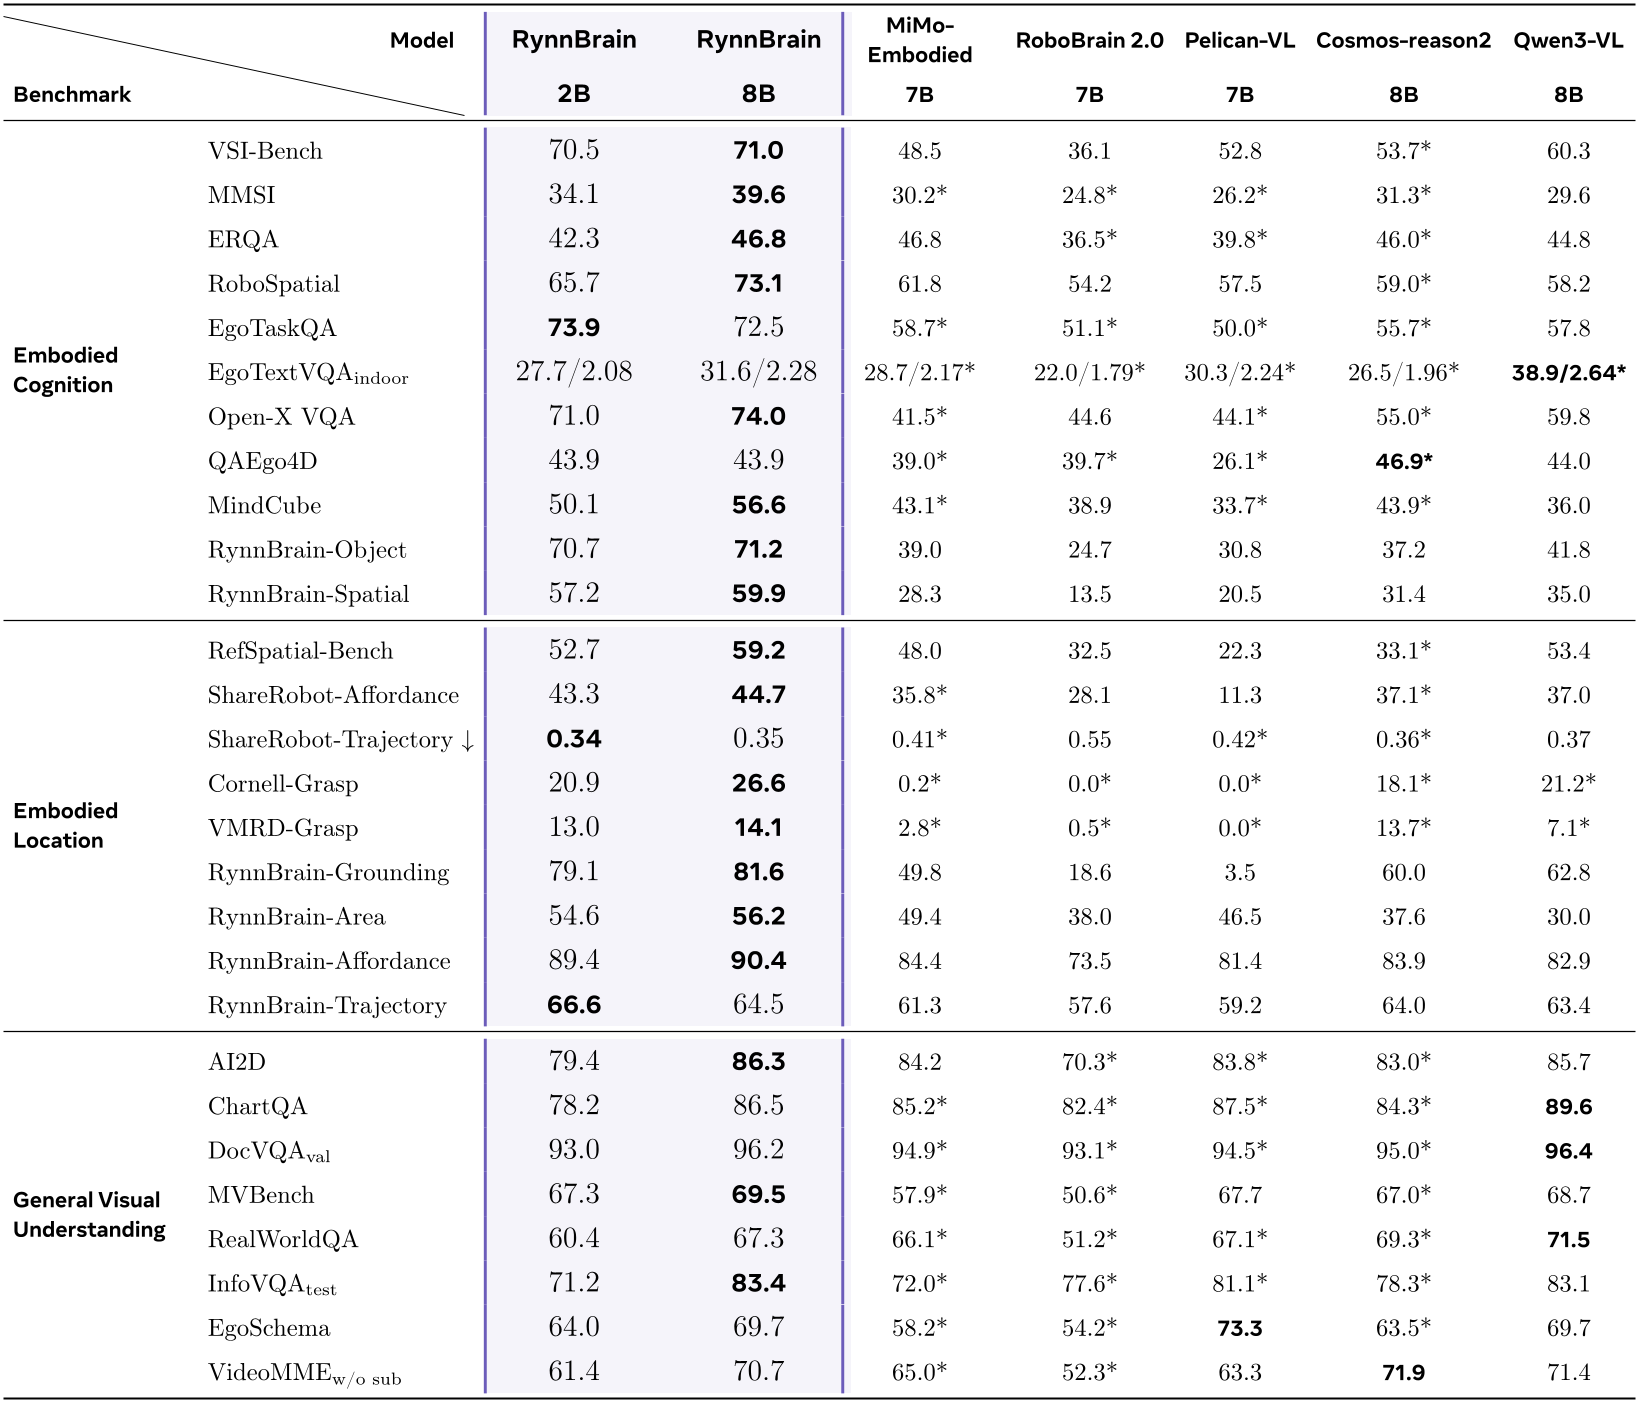Click the Cosmos-reason2 column header
This screenshot has height=1401, width=1640.
[x=1403, y=41]
